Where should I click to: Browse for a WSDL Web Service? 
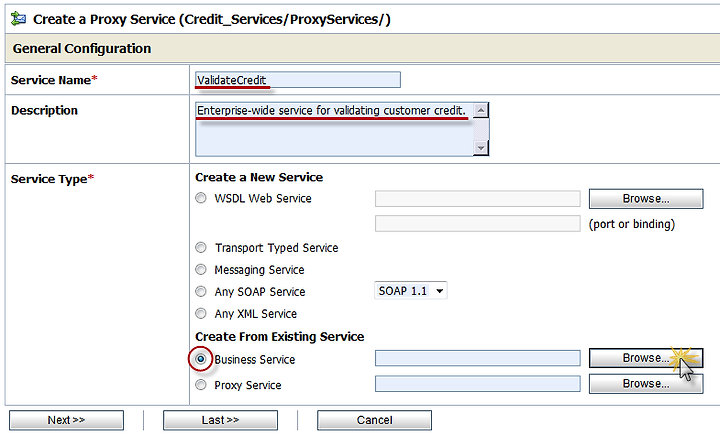click(x=646, y=198)
